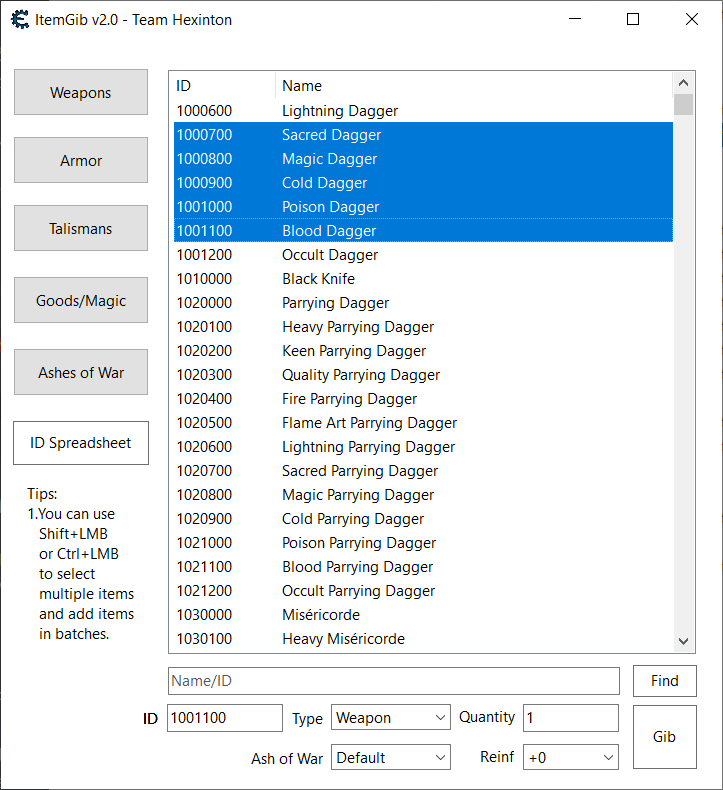Select the 1030000 Miséricorde row
Viewport: 723px width, 790px height.
[423, 615]
